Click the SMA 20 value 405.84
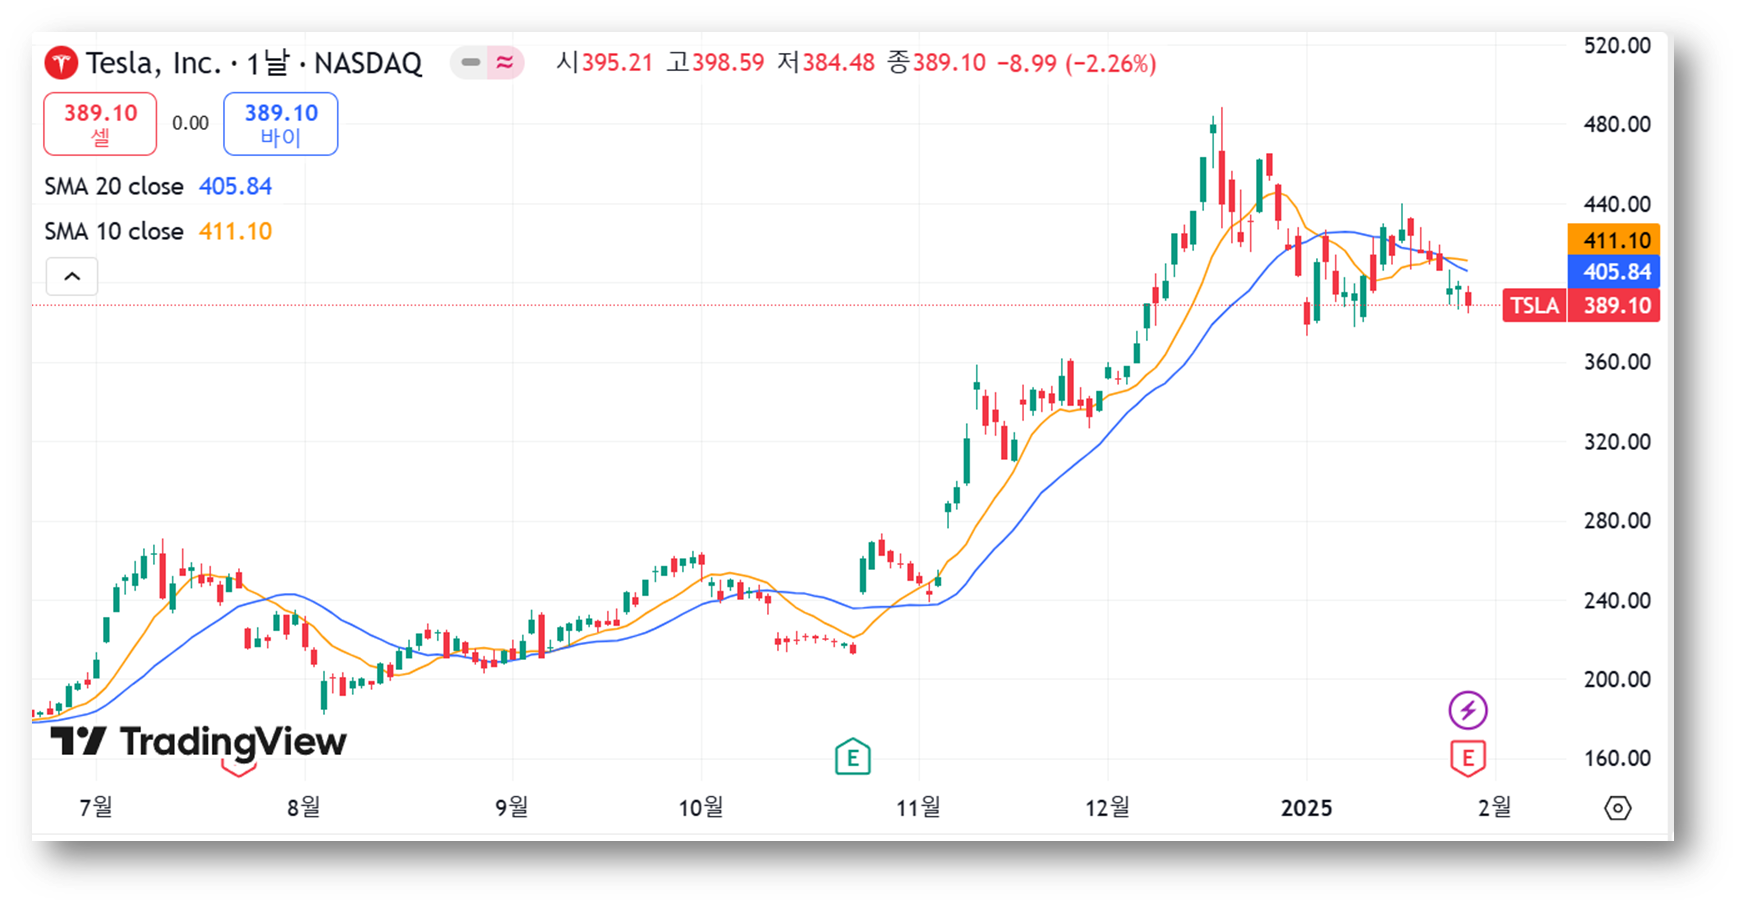 click(235, 187)
